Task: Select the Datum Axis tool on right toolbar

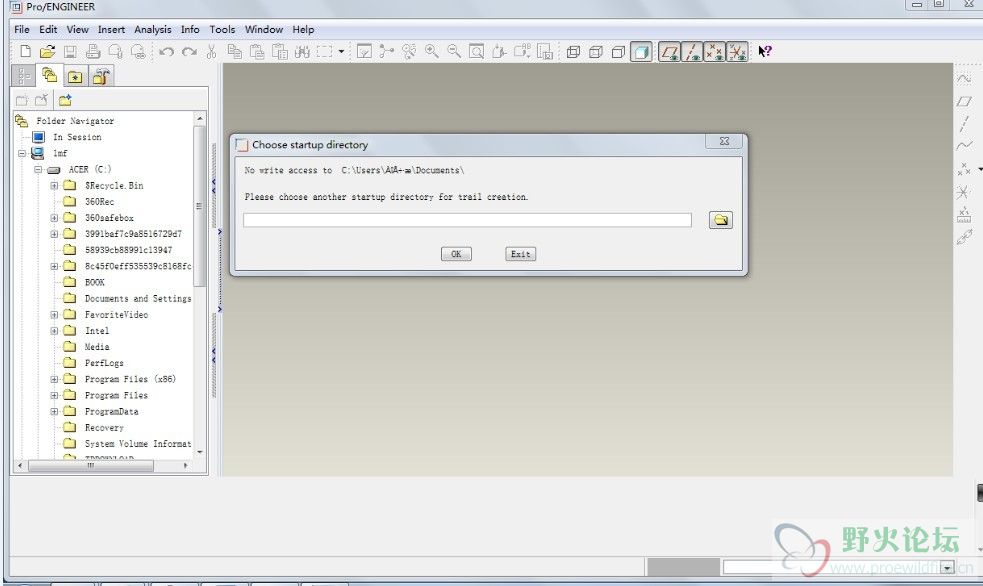Action: [964, 123]
